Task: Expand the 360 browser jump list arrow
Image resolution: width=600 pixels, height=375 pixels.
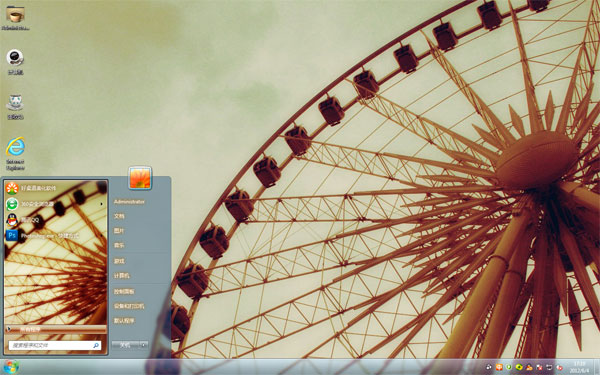Action: 101,204
